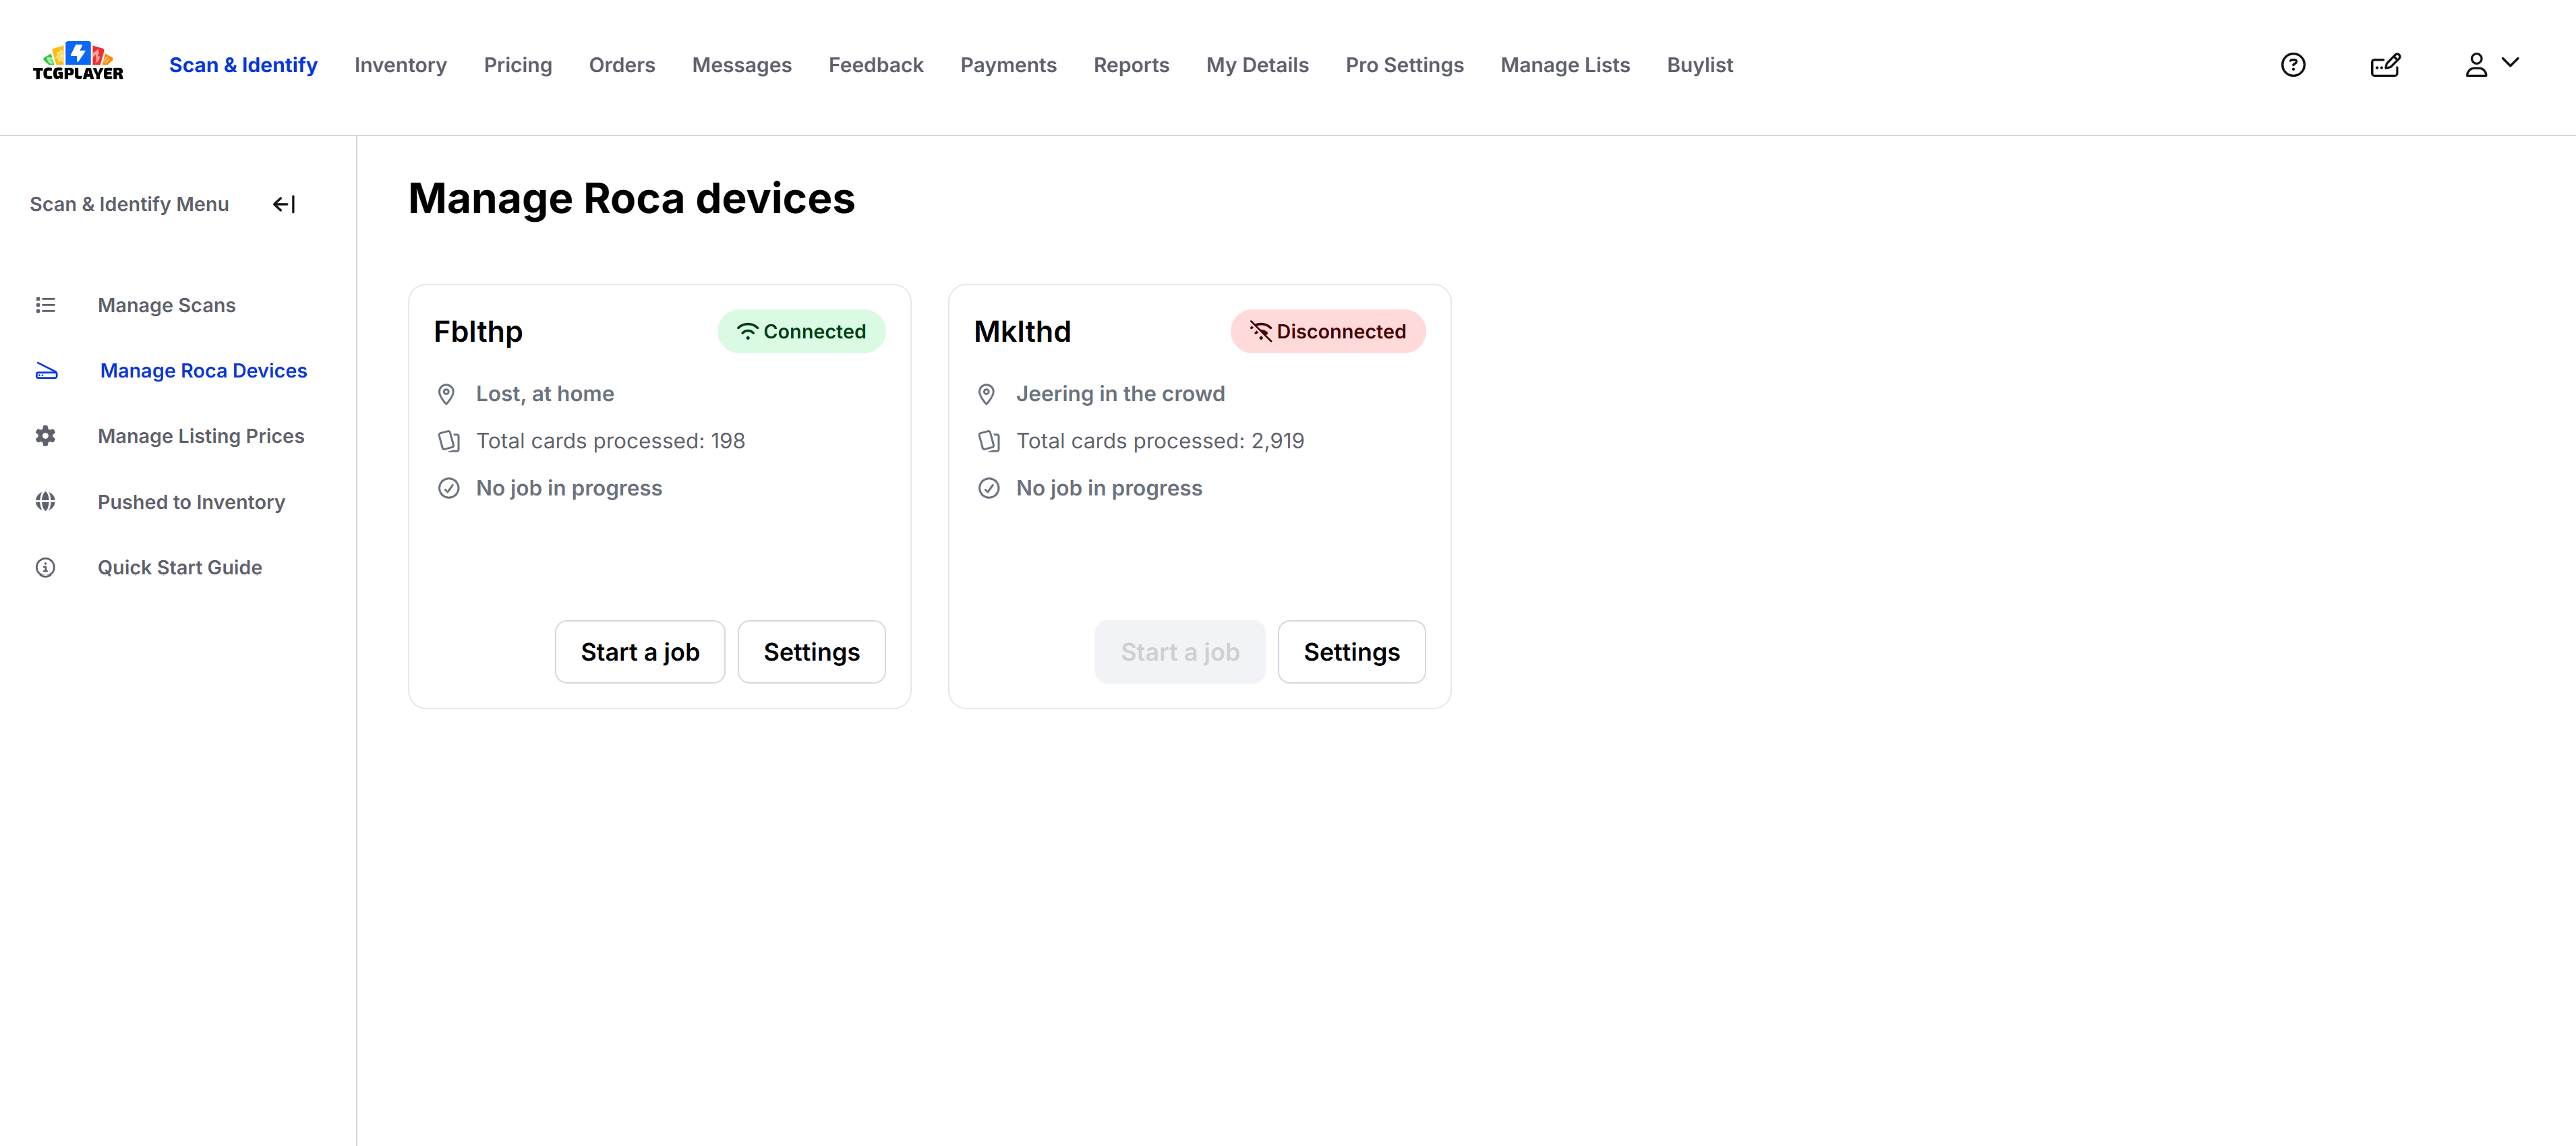Open the Messages tab

(x=742, y=65)
